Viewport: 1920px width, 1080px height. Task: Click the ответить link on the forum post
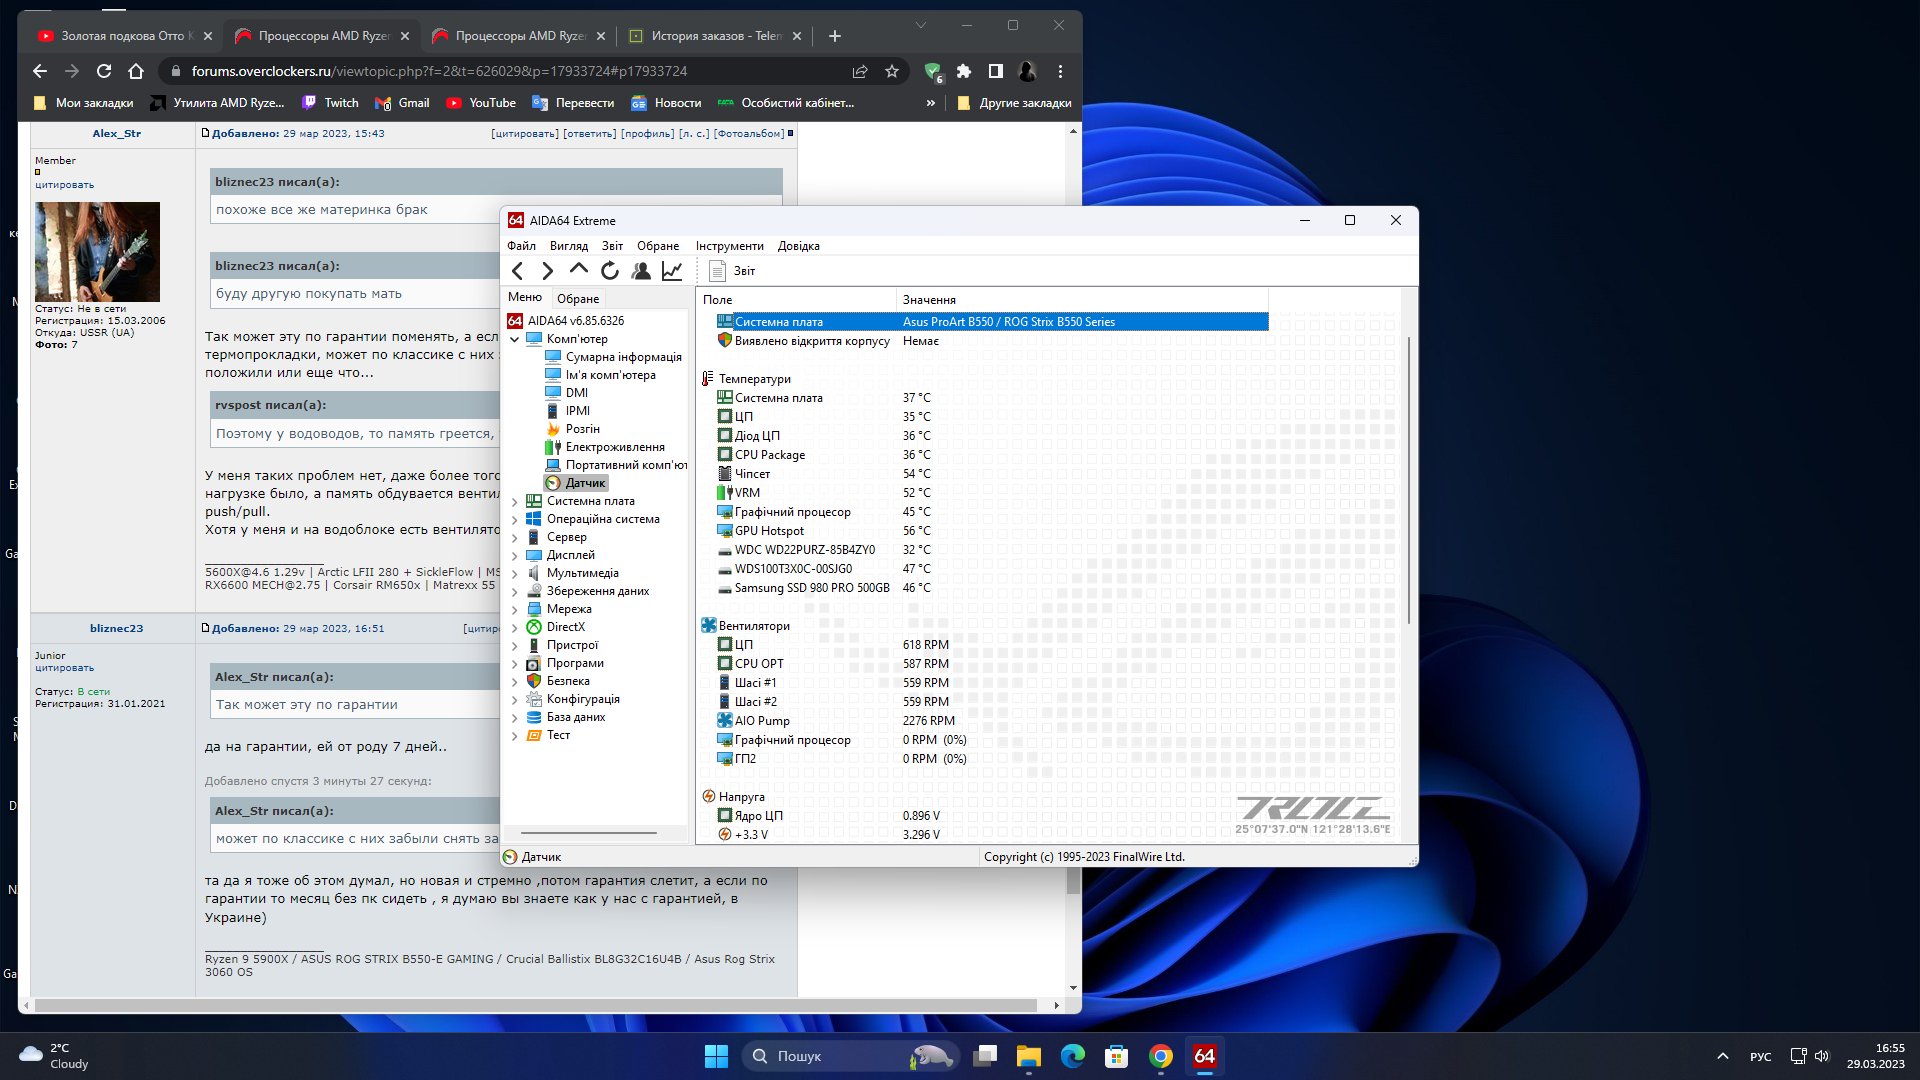point(589,134)
